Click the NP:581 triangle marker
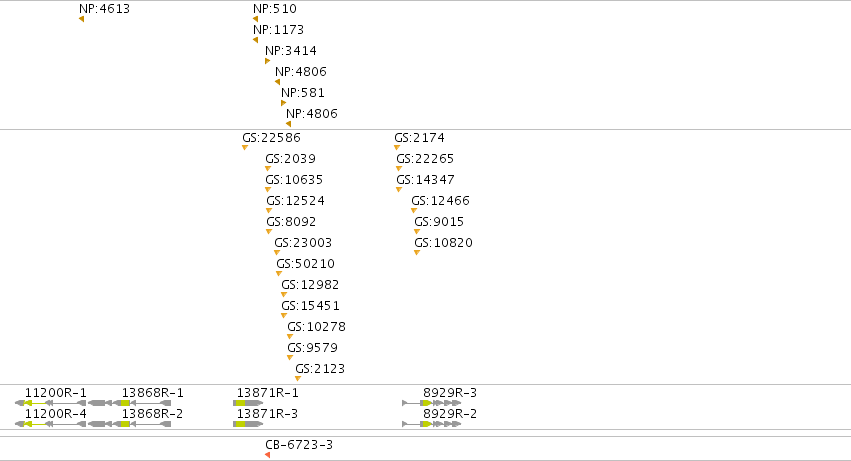This screenshot has width=851, height=461. click(x=283, y=103)
